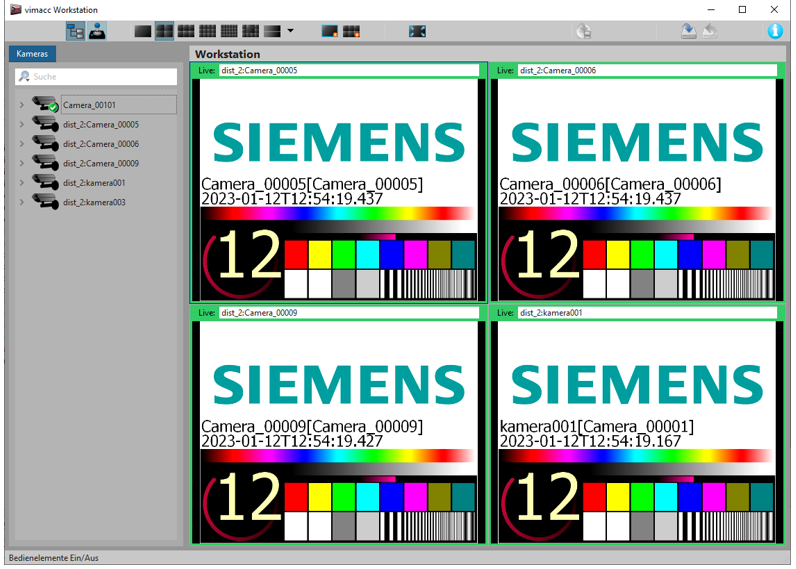Click the magnifier icon in search box
Image resolution: width=796 pixels, height=569 pixels.
(24, 77)
